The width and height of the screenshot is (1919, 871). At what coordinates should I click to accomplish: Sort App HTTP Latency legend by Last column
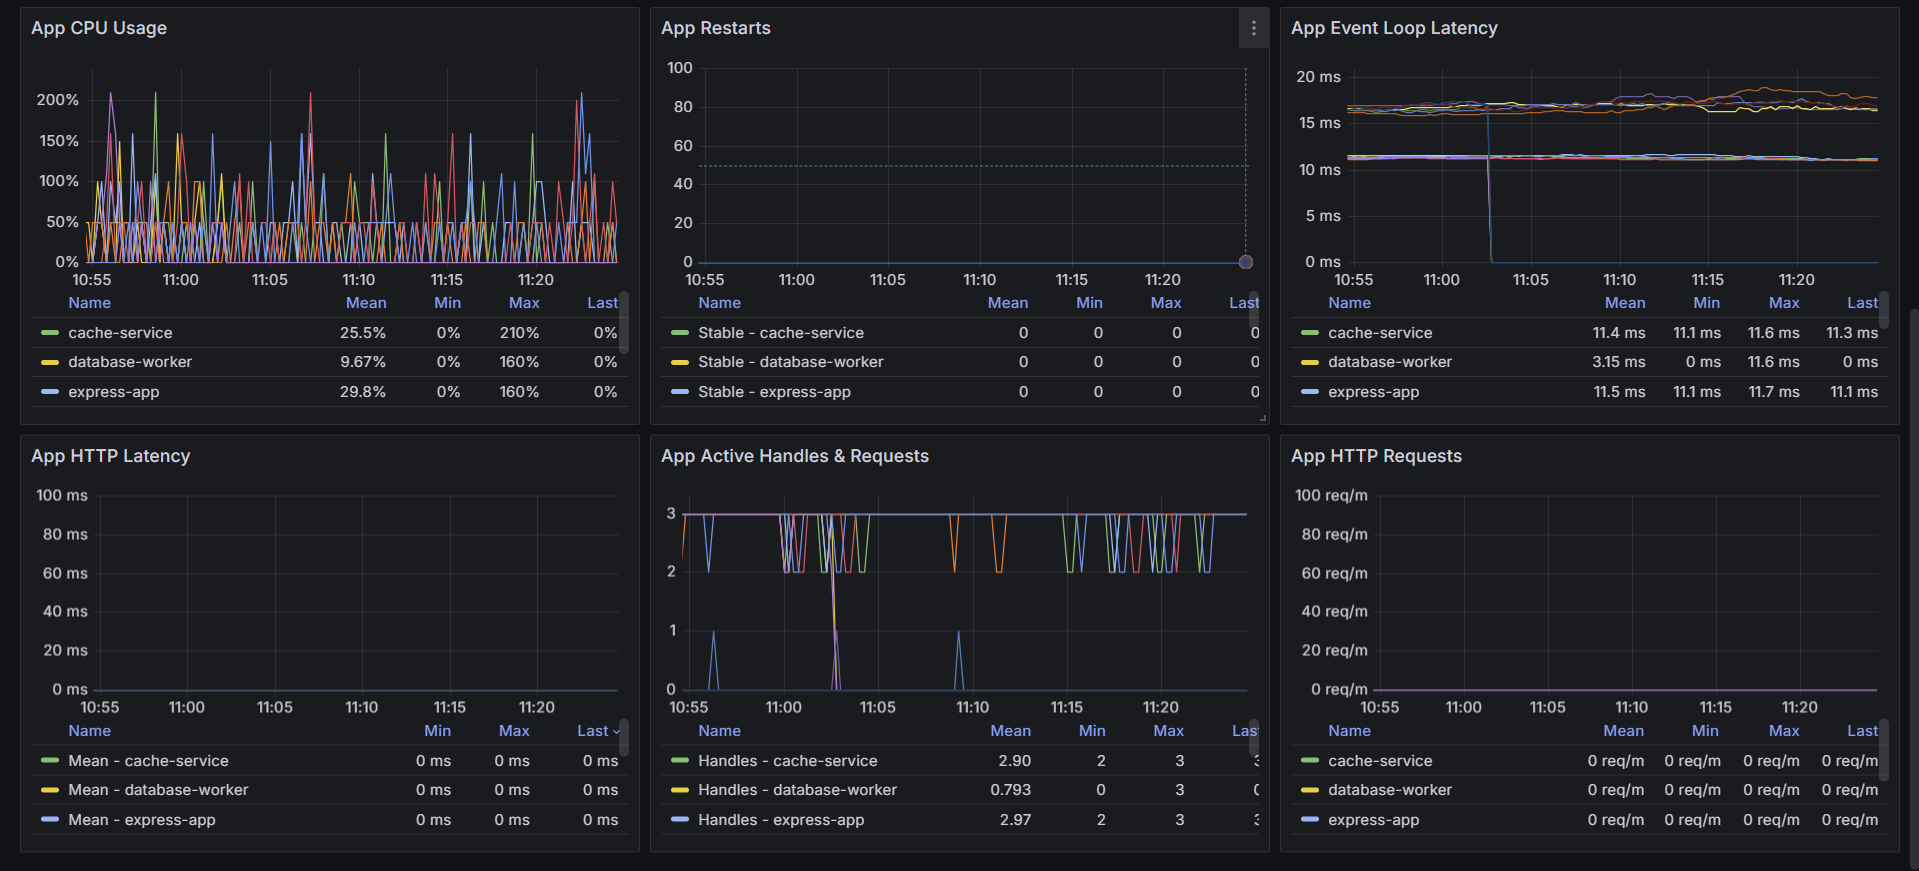[x=598, y=731]
